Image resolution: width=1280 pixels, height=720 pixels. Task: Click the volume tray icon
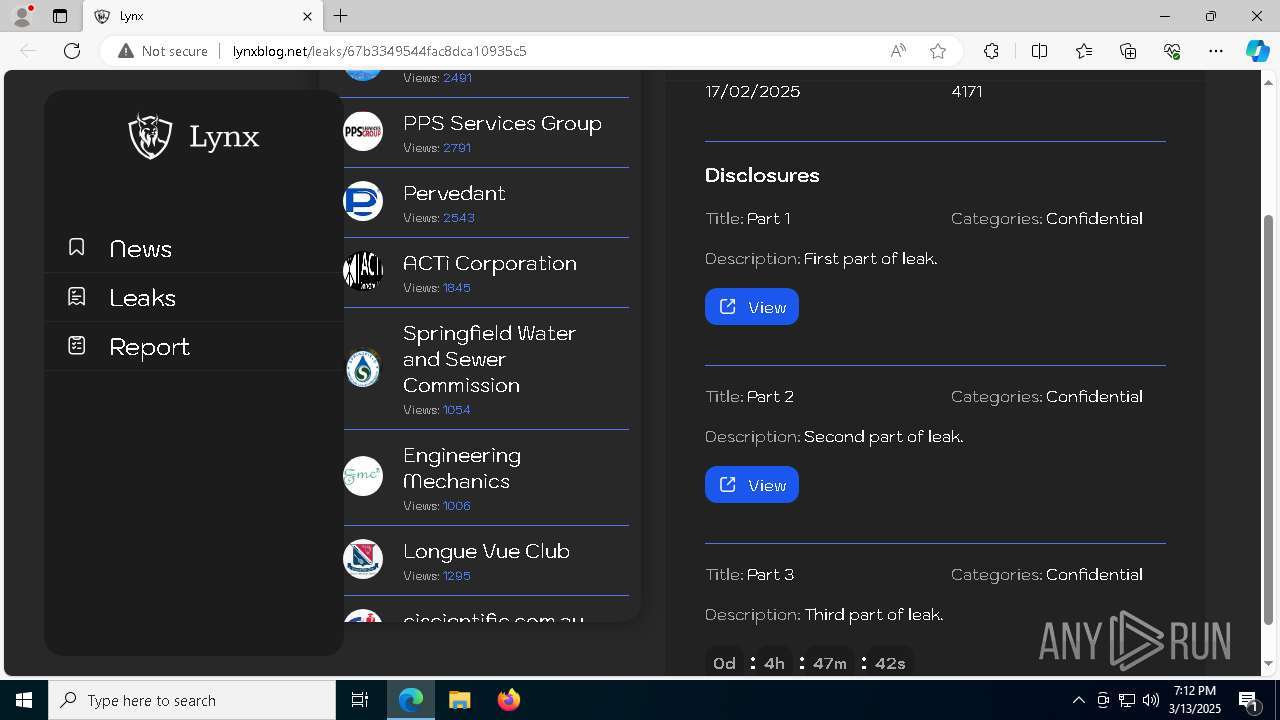click(x=1150, y=700)
